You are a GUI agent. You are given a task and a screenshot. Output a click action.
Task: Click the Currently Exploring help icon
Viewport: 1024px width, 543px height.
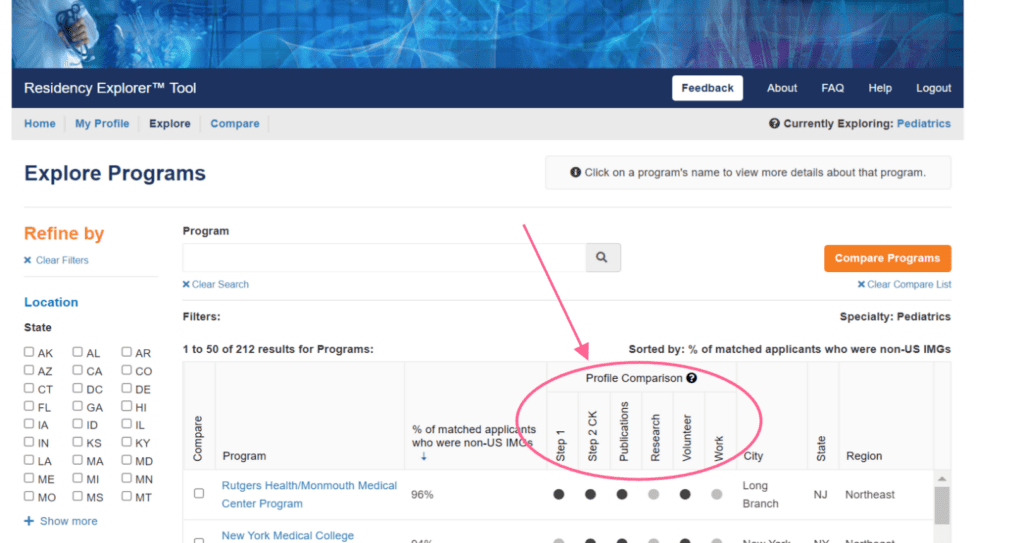[774, 124]
